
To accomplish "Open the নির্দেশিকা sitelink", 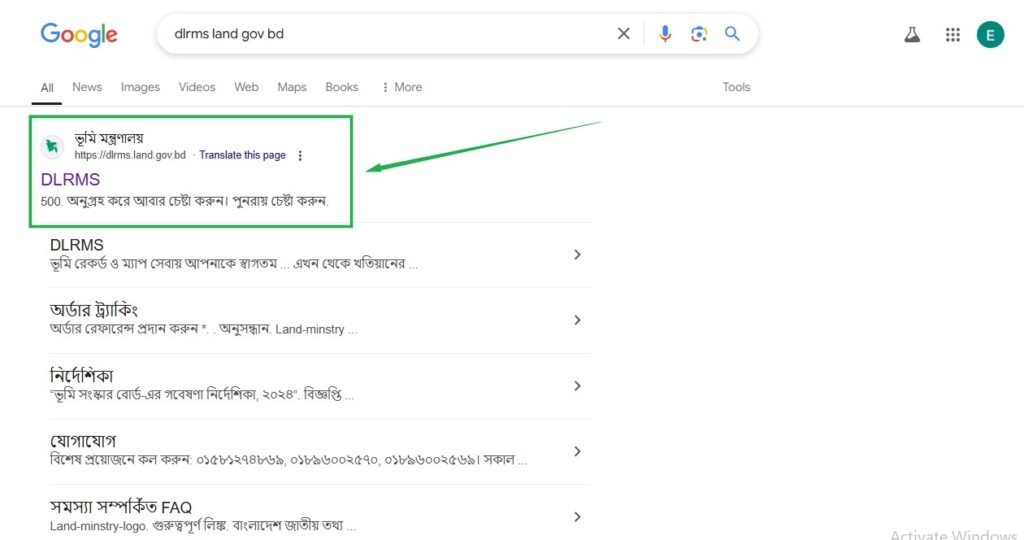I will click(82, 375).
